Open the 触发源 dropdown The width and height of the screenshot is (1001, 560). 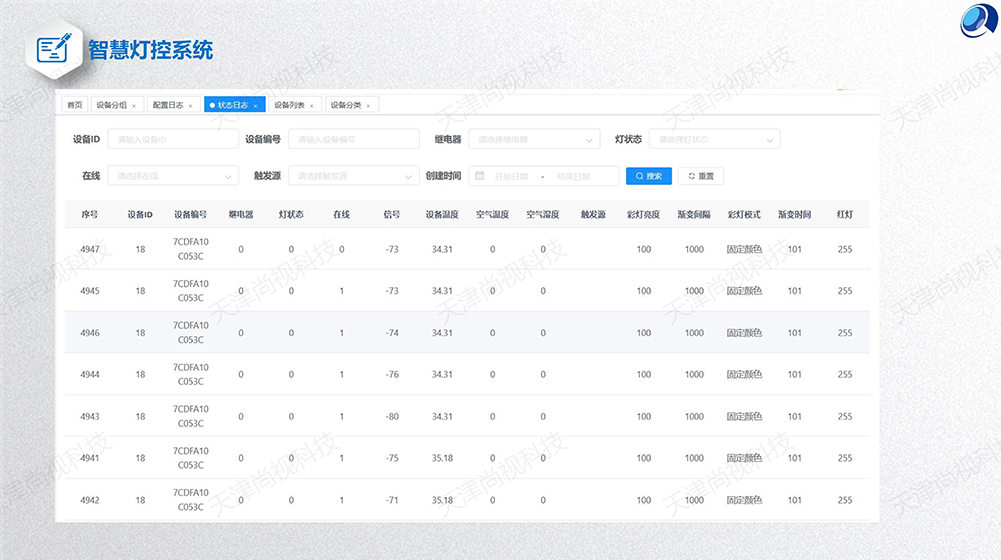tap(353, 176)
